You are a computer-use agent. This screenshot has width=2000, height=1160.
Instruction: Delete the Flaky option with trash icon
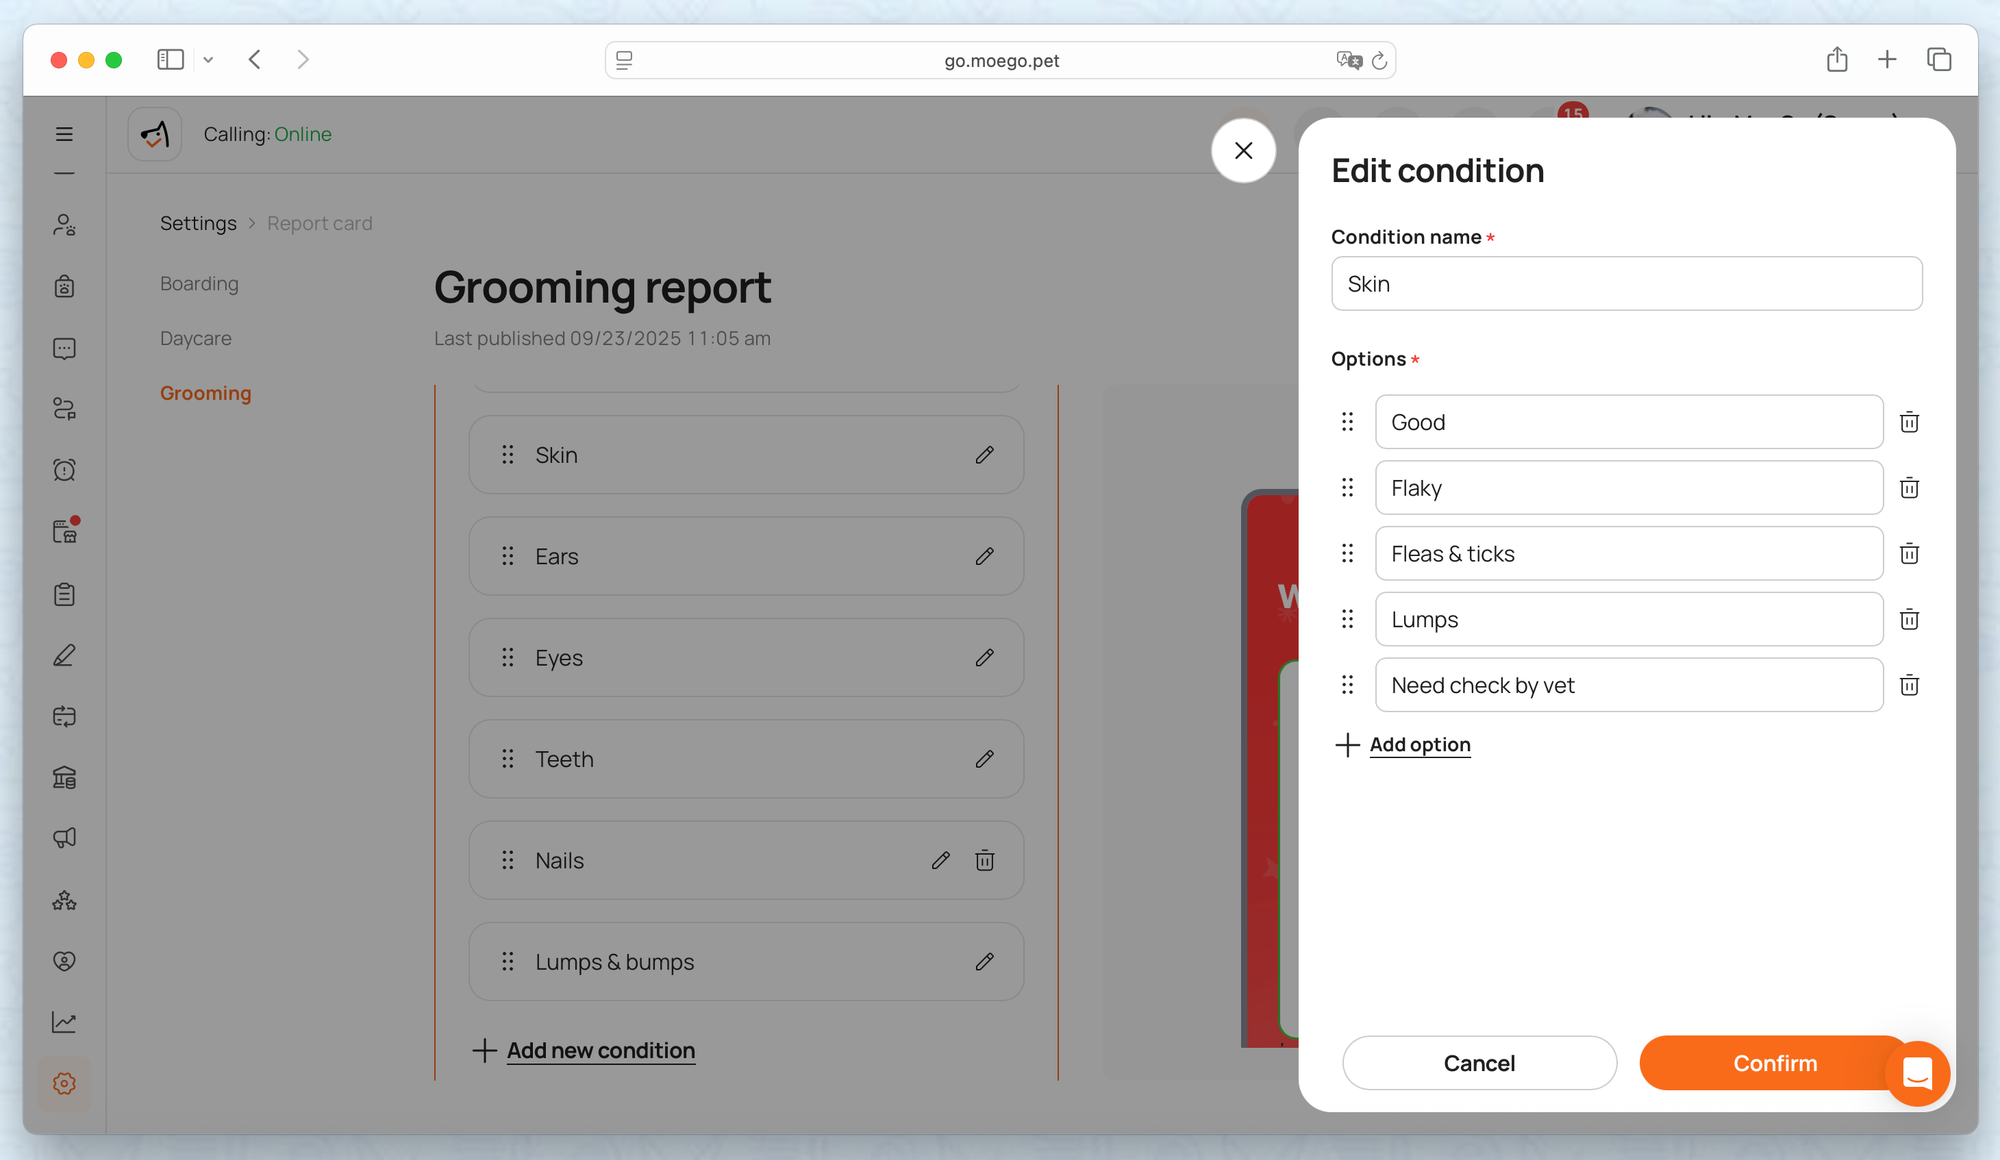1909,488
